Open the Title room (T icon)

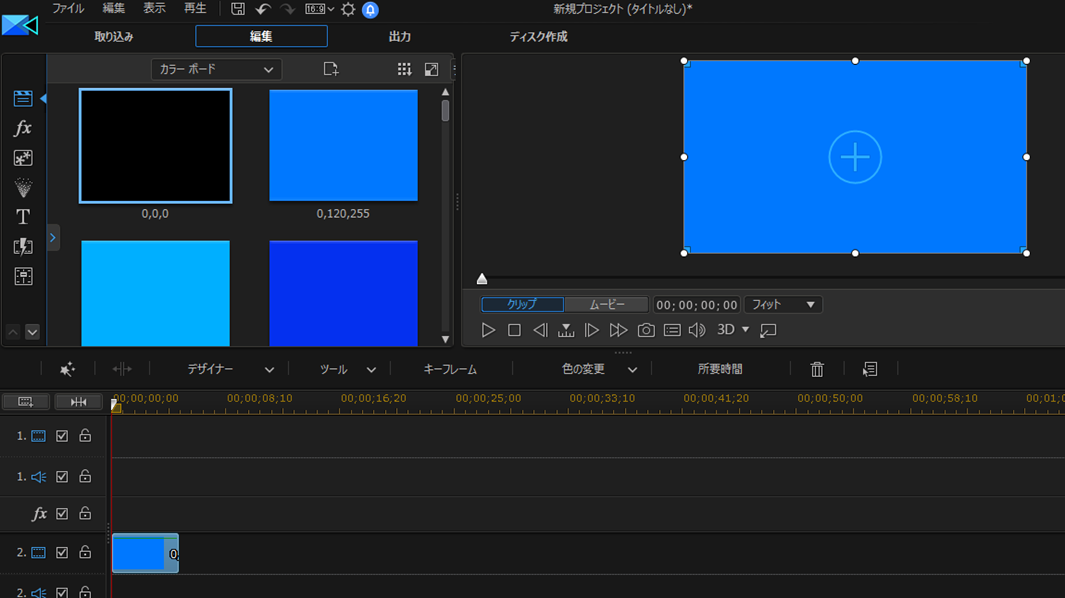click(x=23, y=217)
